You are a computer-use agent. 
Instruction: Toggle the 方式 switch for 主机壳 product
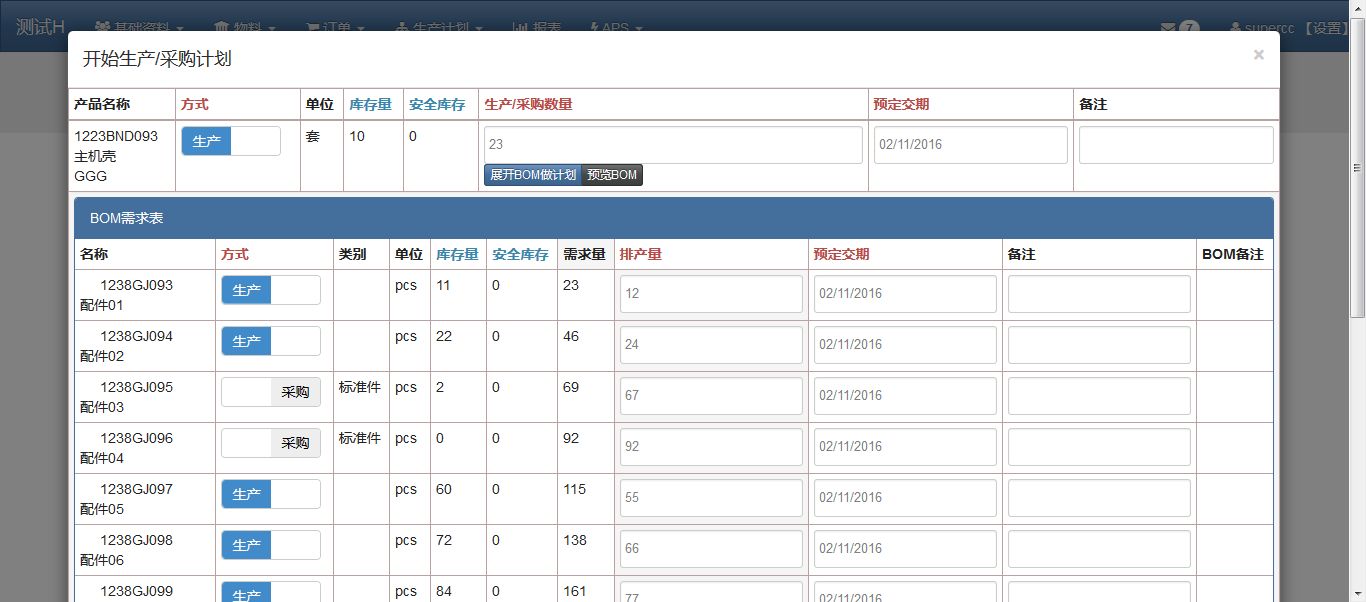pos(231,142)
